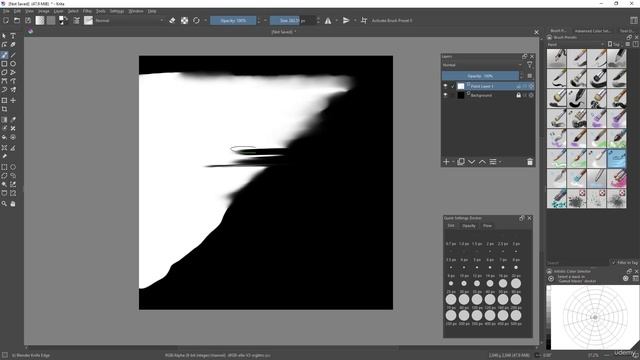The height and width of the screenshot is (360, 640).
Task: Save the document from toolbar
Action: coord(28,20)
